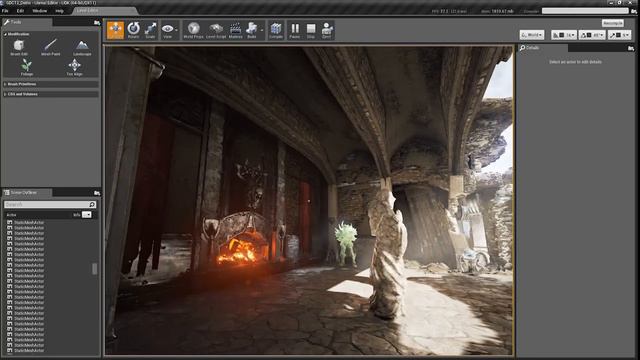This screenshot has width=640, height=360.
Task: Pause the running simulation
Action: 295,30
